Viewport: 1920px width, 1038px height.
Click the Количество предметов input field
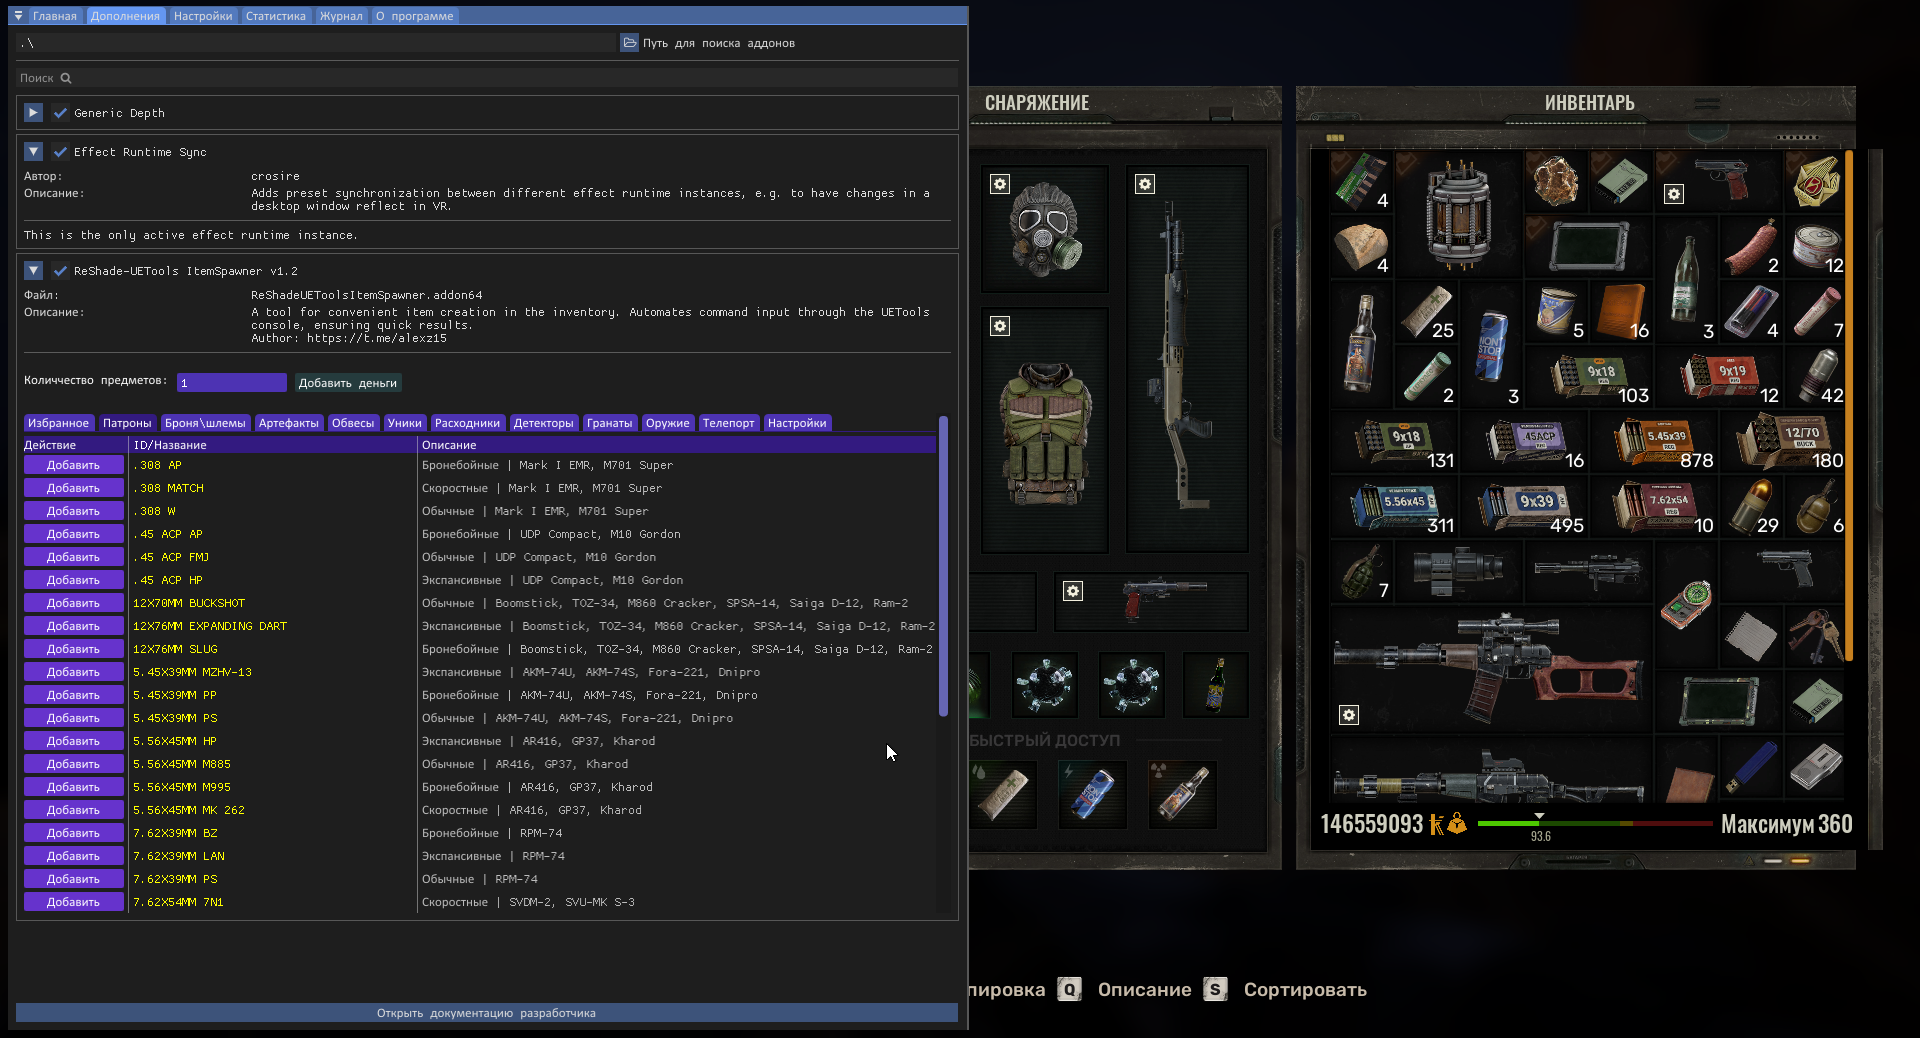pos(231,382)
